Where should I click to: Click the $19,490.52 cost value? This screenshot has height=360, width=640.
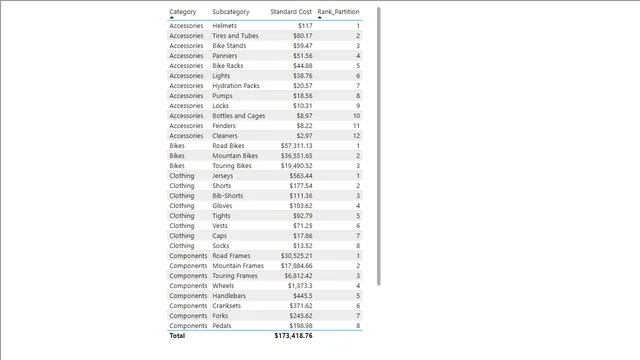click(296, 166)
